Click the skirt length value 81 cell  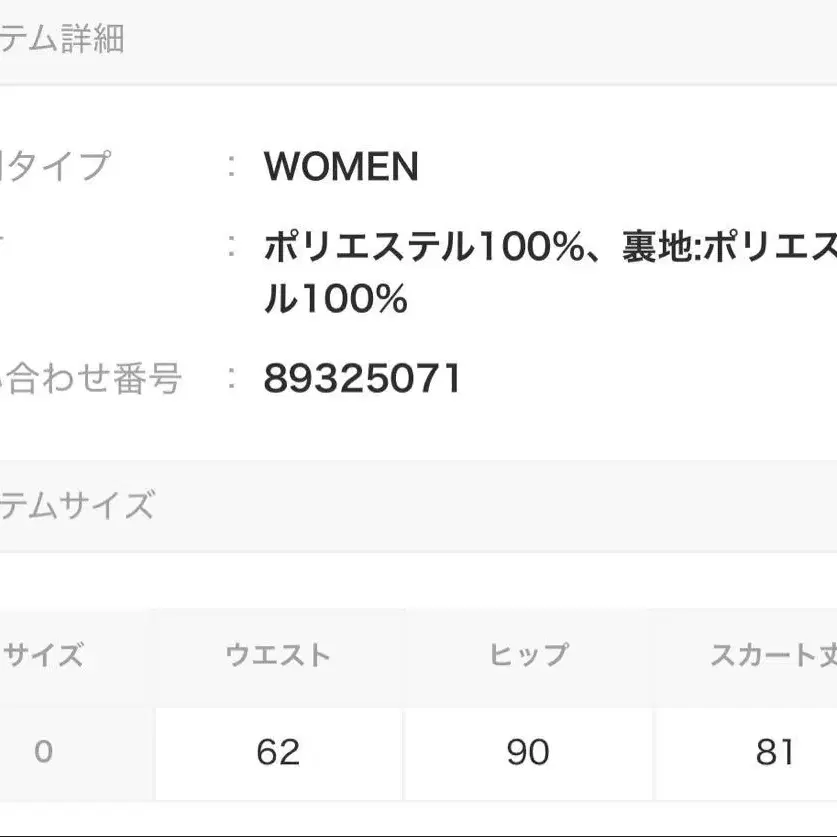click(775, 751)
